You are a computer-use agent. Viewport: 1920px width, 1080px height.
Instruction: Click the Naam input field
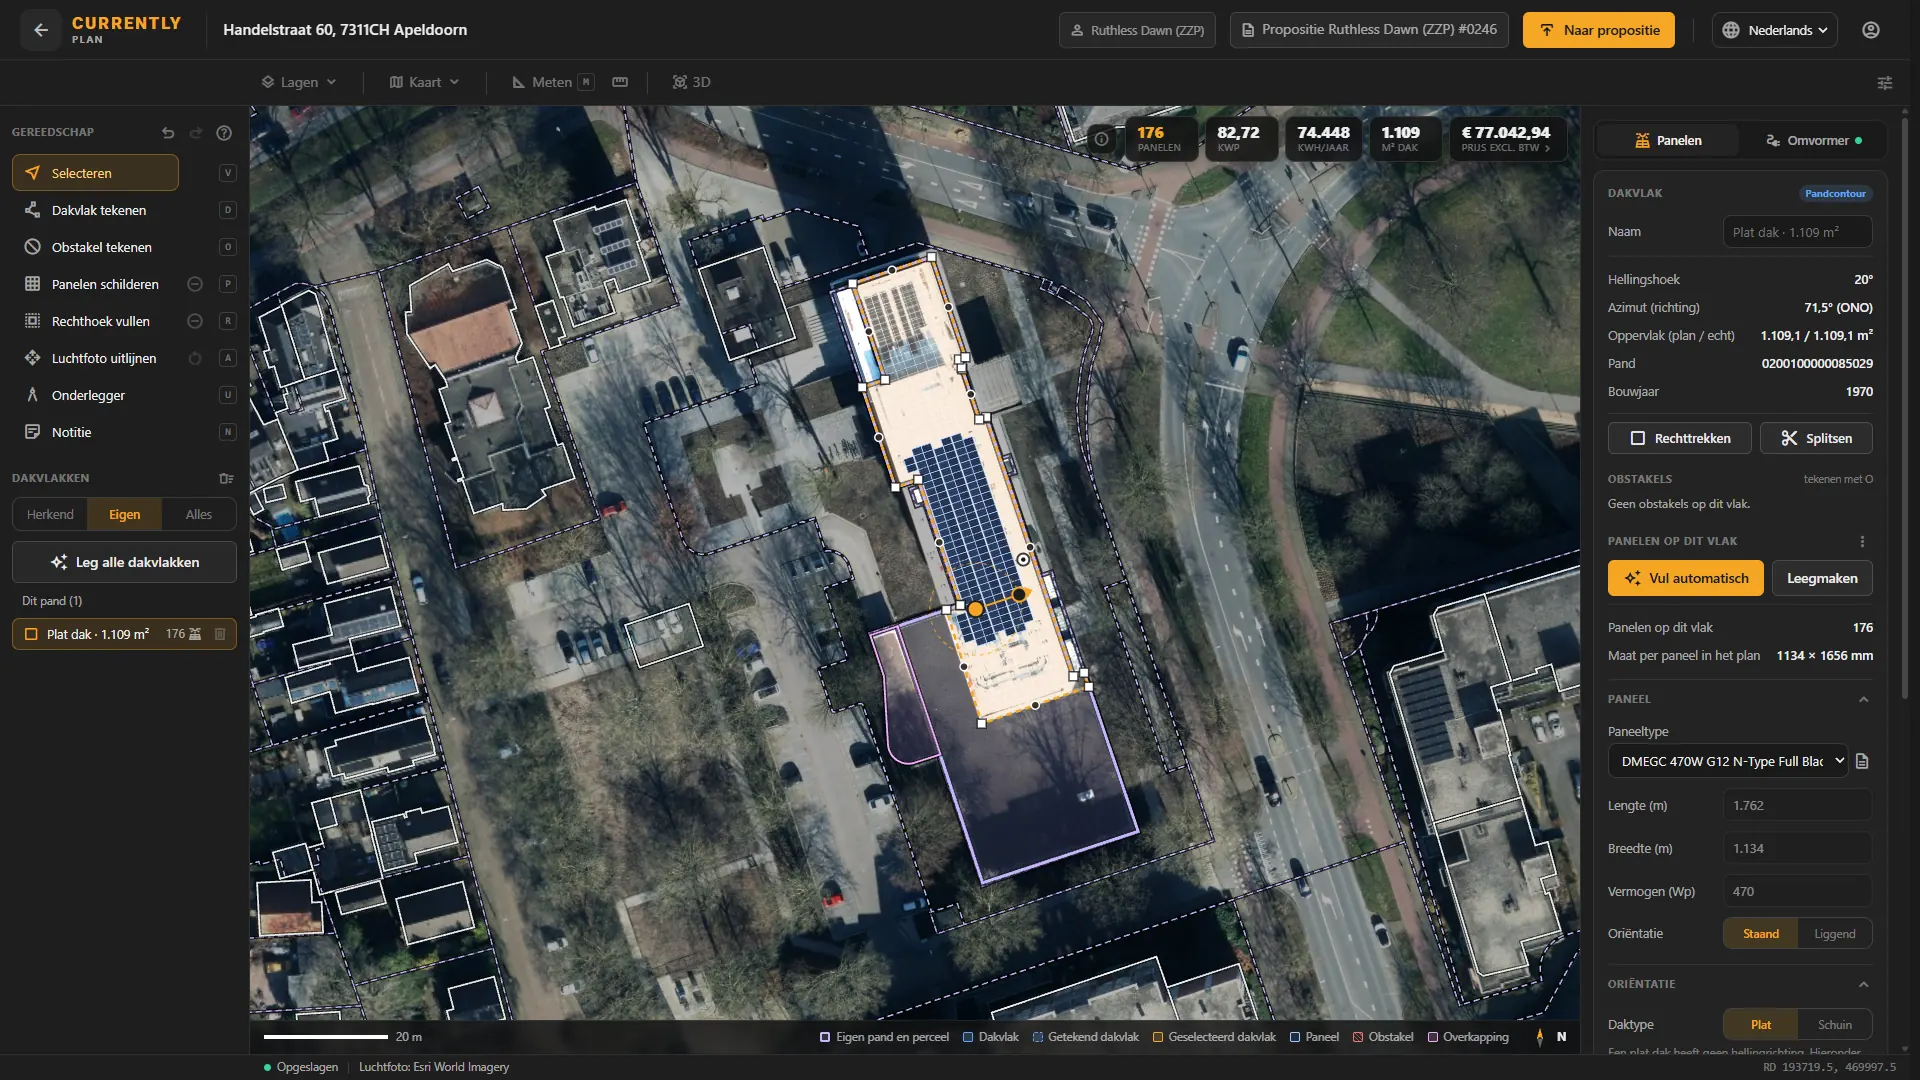tap(1797, 232)
